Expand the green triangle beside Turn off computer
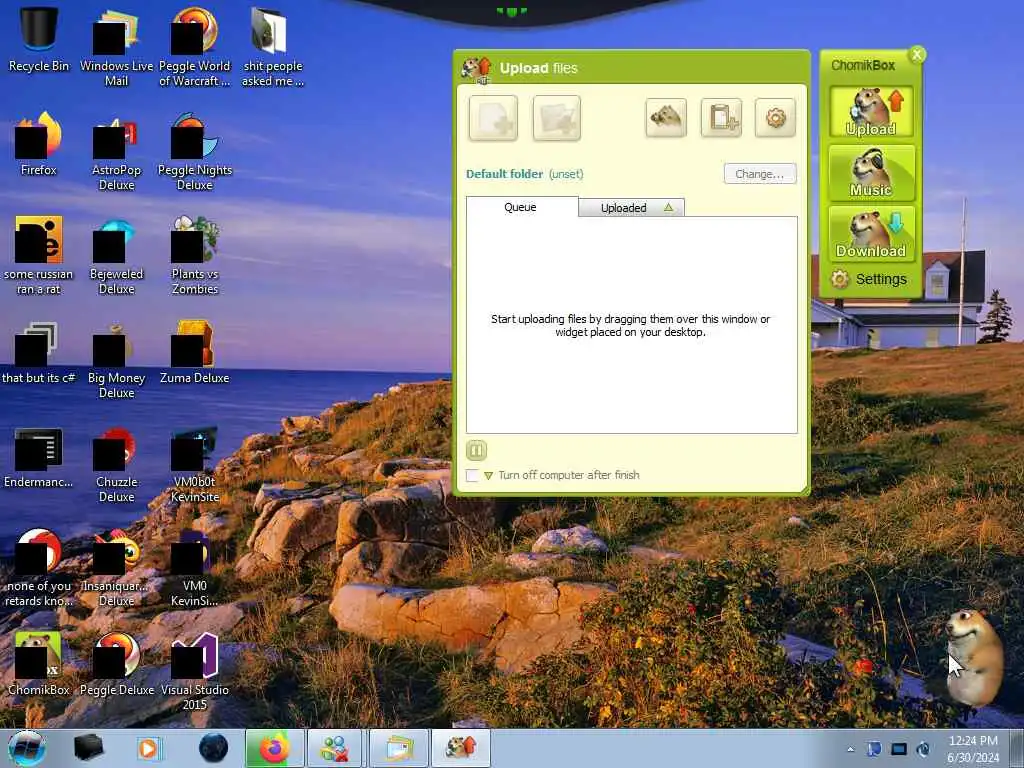Viewport: 1024px width, 768px height. point(488,475)
